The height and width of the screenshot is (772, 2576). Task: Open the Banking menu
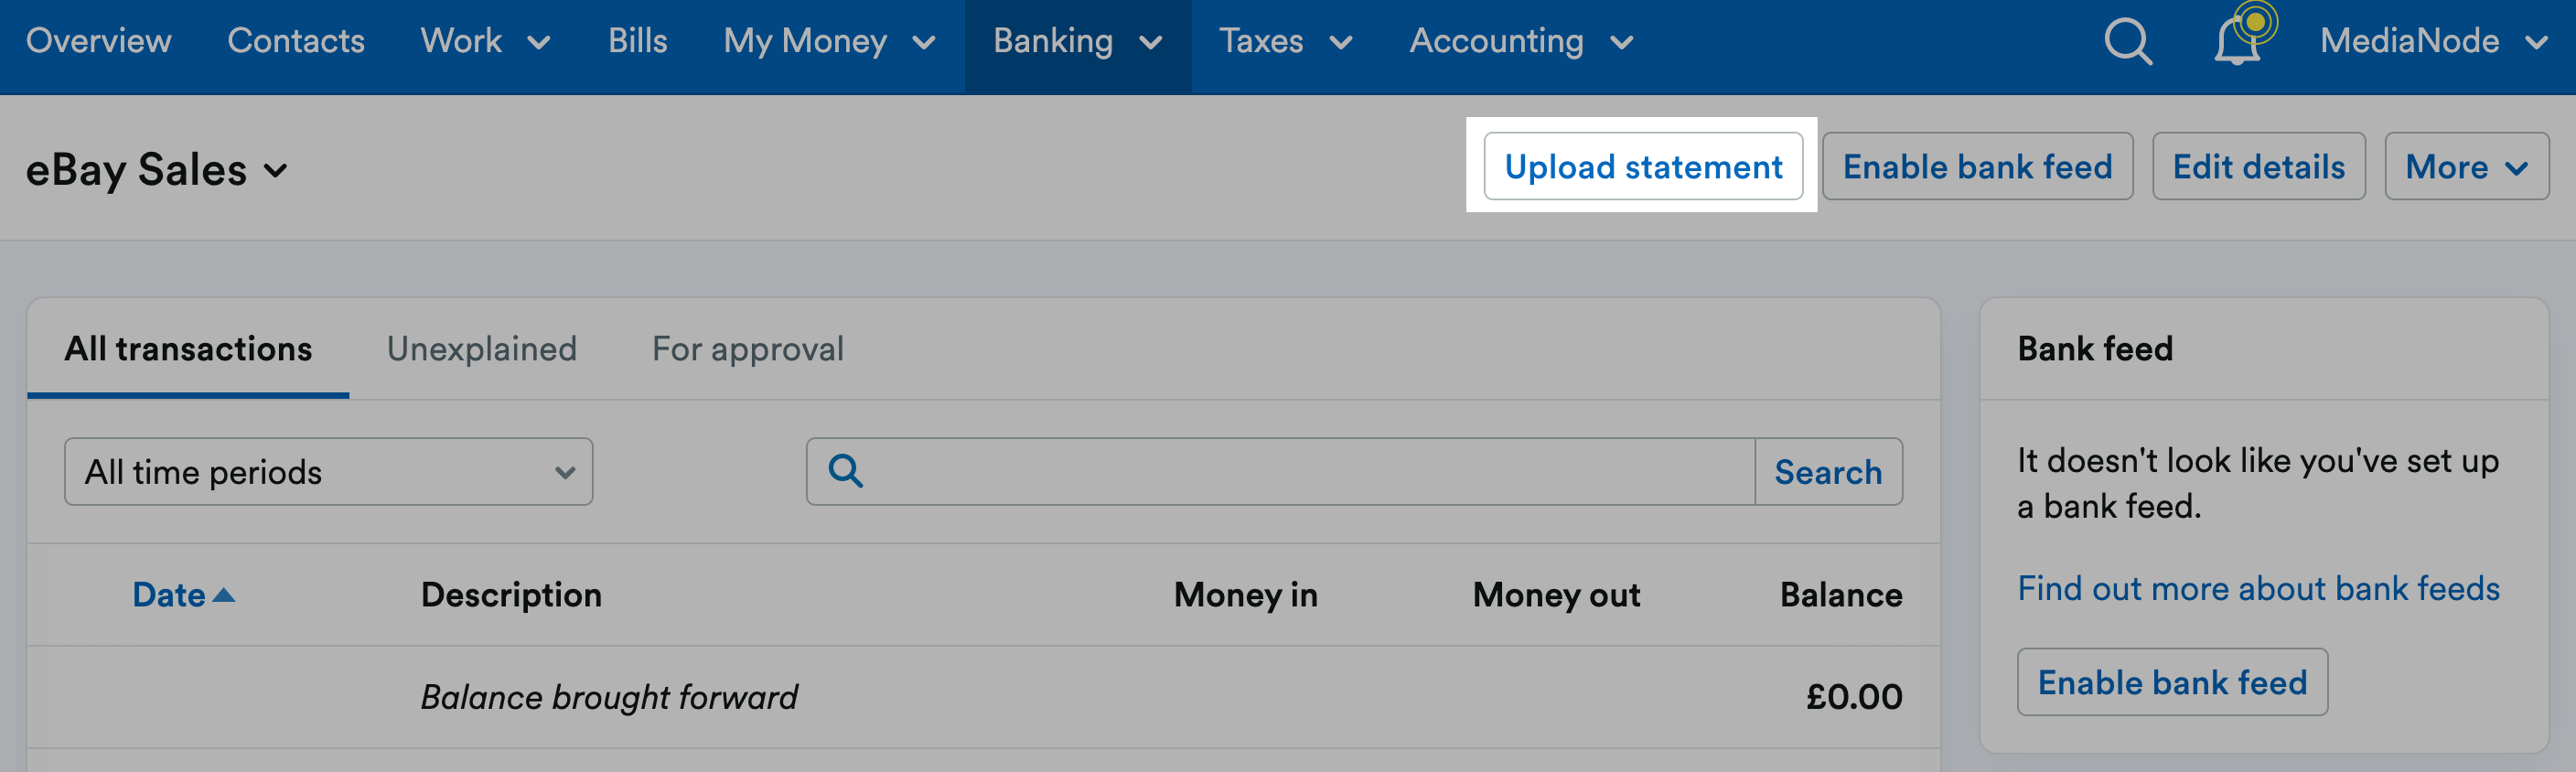pos(1077,42)
